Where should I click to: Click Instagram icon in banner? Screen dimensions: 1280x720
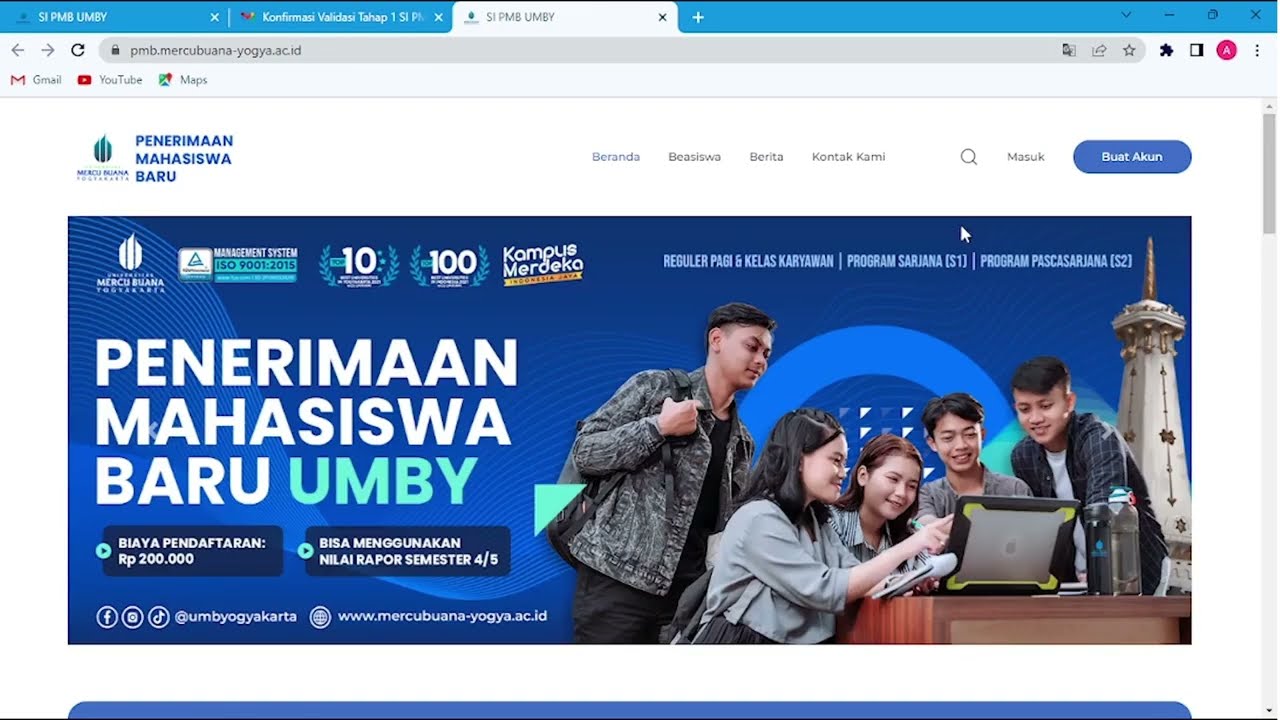(133, 617)
